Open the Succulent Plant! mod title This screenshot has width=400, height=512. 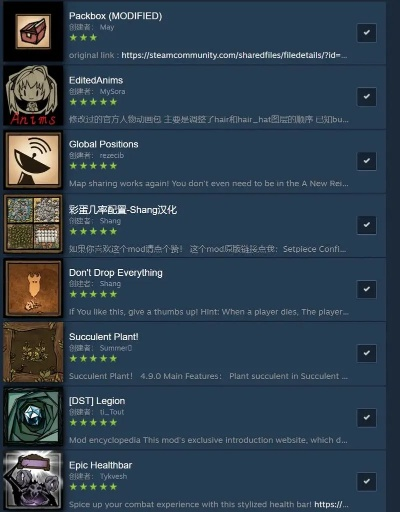click(104, 337)
